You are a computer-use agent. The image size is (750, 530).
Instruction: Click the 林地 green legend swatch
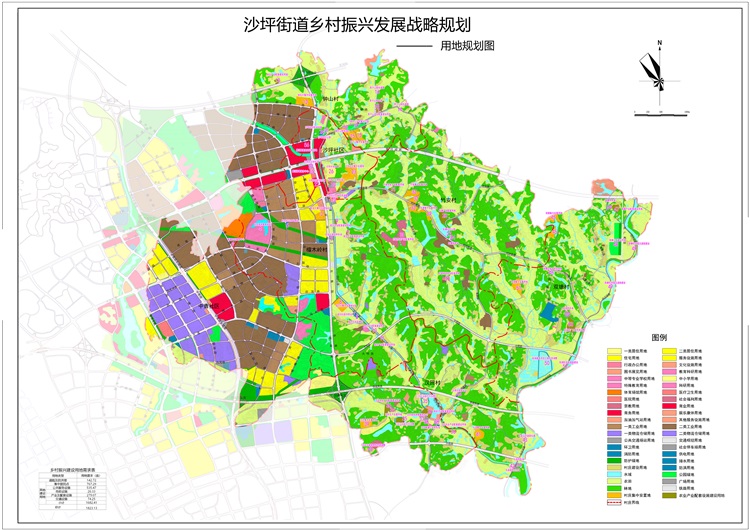tap(614, 488)
